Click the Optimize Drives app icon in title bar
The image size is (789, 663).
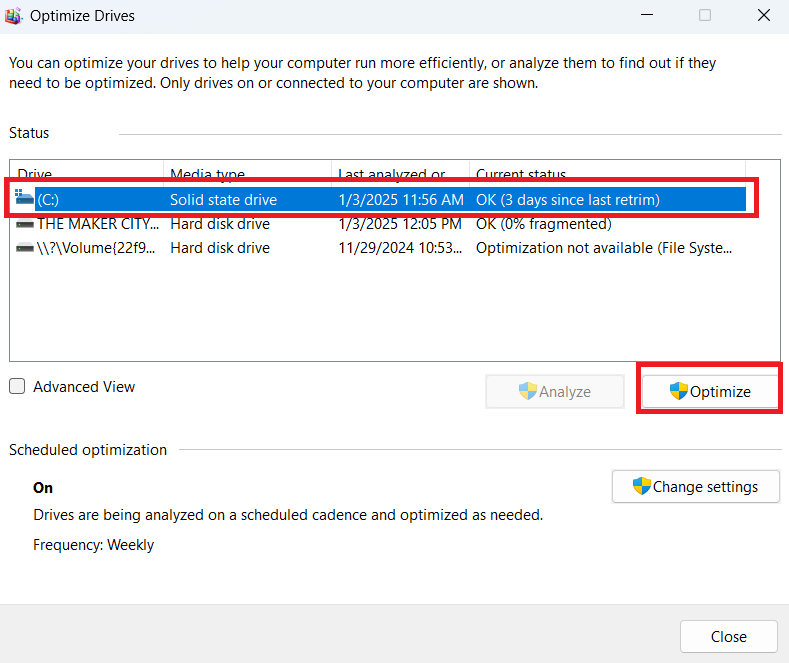click(x=13, y=16)
